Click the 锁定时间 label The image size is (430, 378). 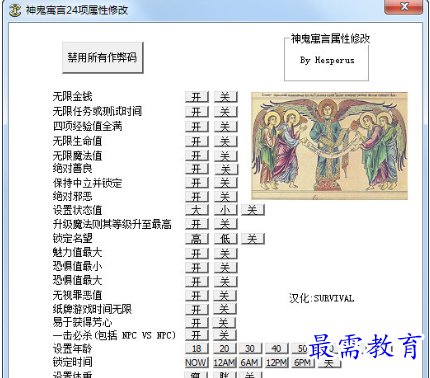coord(72,362)
